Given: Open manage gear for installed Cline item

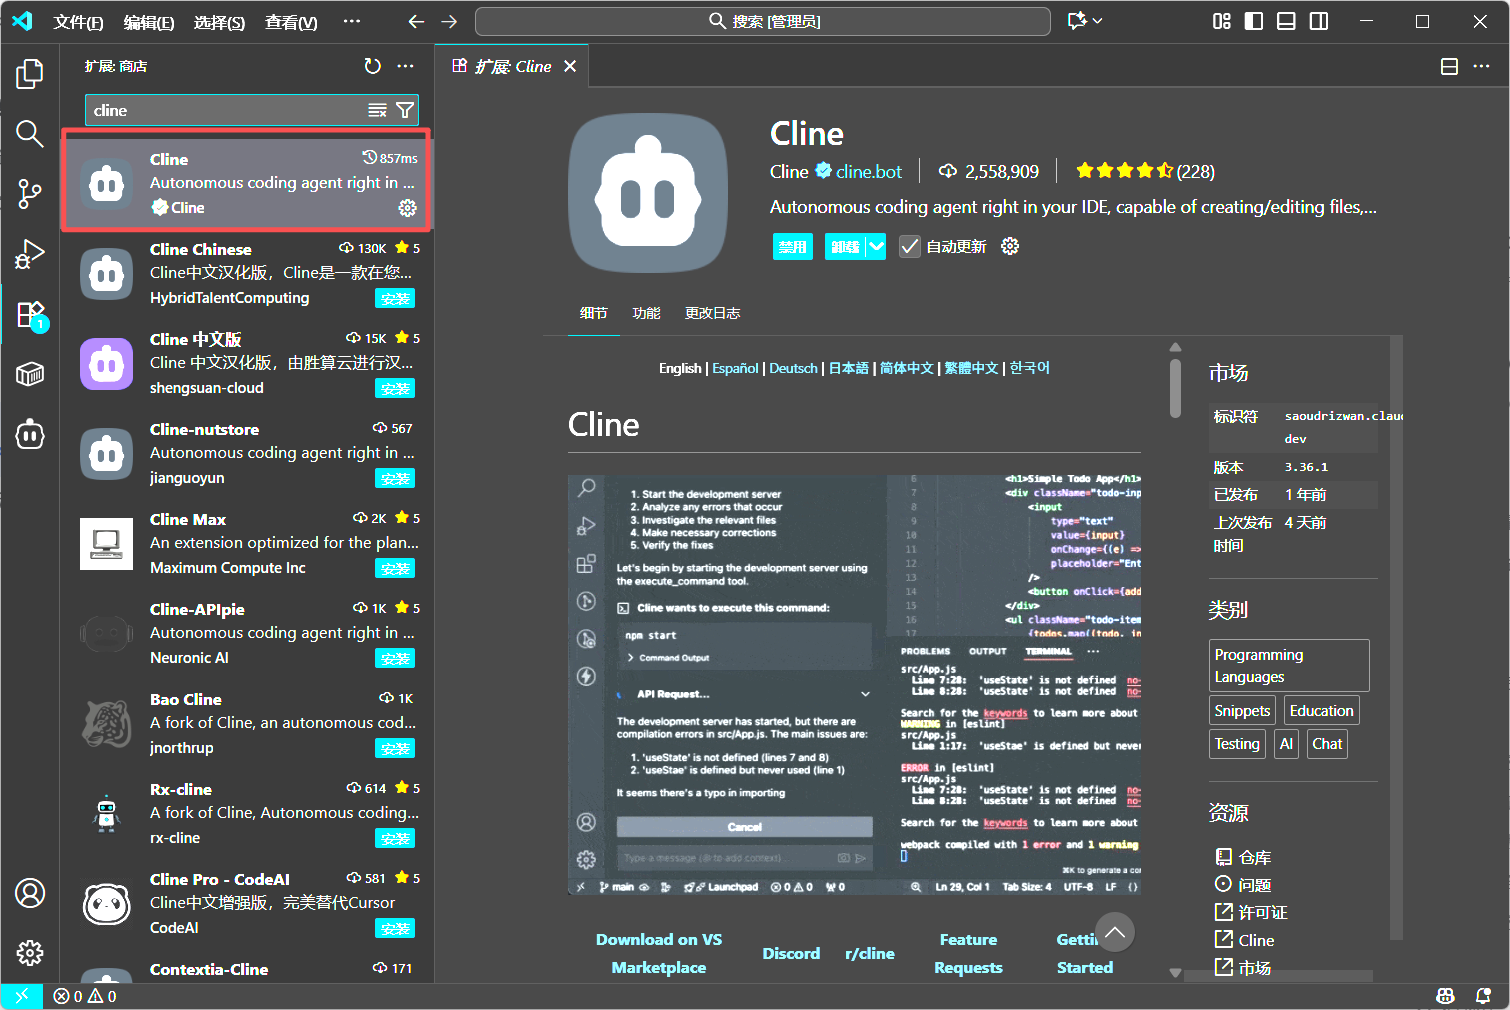Looking at the screenshot, I should coord(407,207).
